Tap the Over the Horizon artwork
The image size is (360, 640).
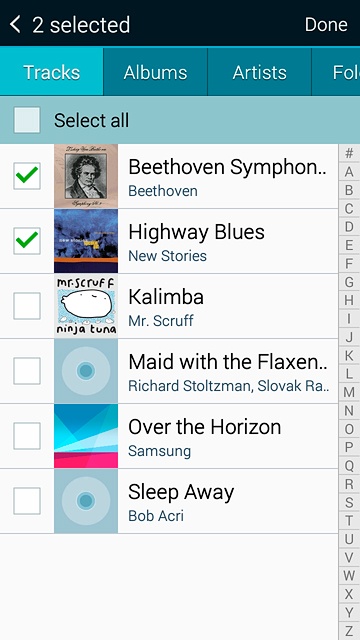[86, 436]
